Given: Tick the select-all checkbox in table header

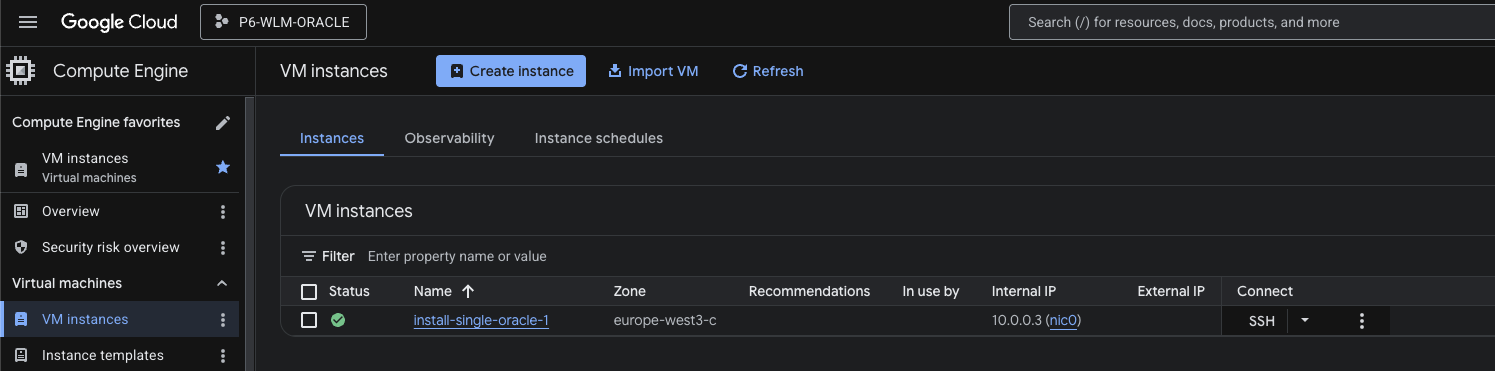Looking at the screenshot, I should click(309, 292).
